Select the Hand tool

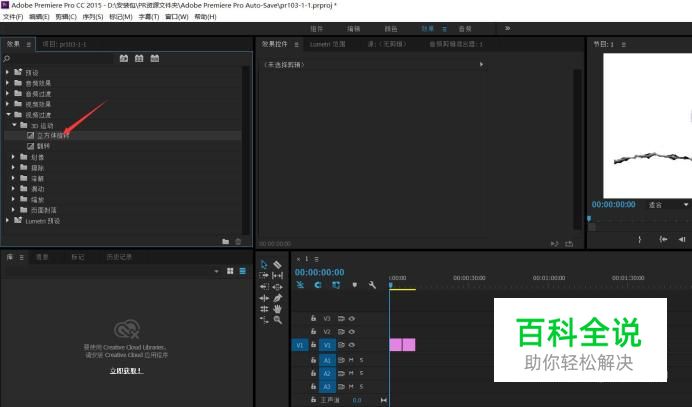point(278,309)
